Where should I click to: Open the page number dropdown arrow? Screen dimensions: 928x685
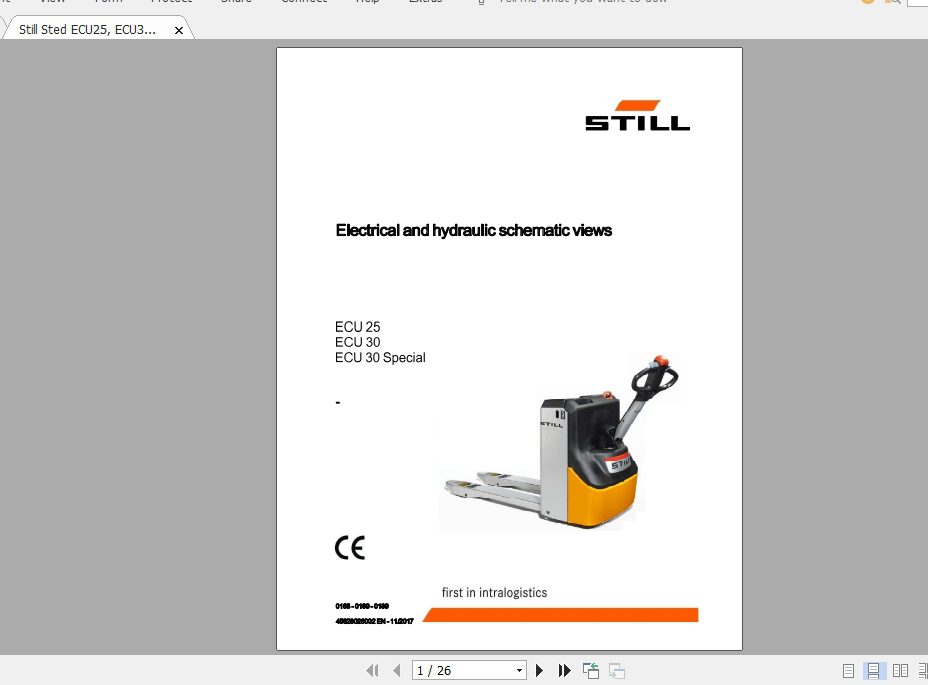pyautogui.click(x=519, y=670)
